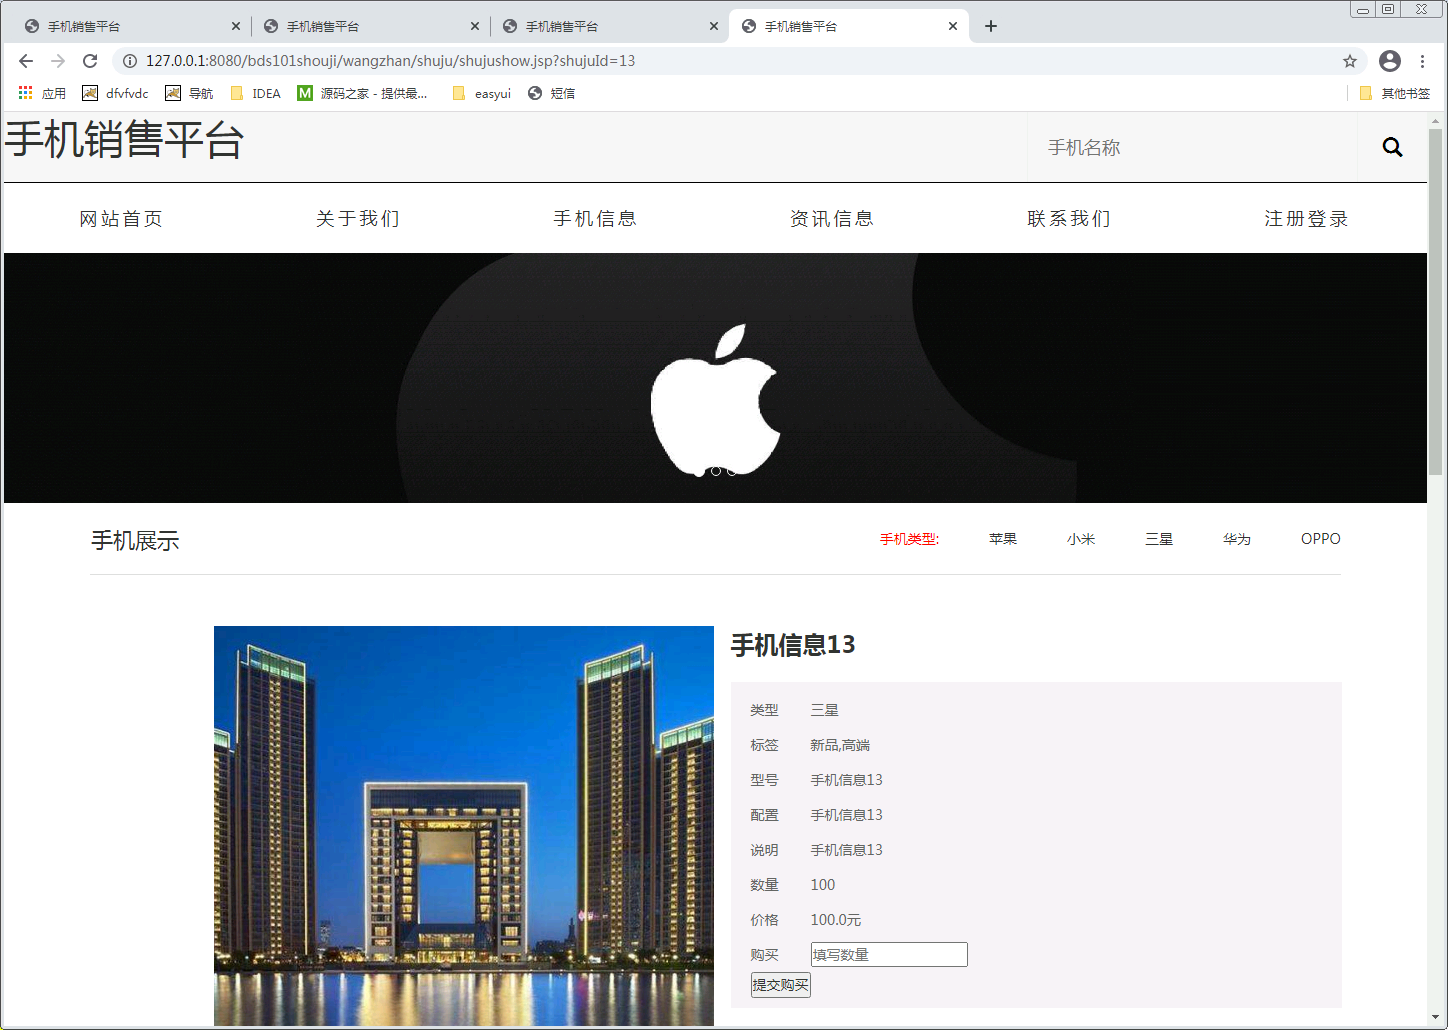Reload the page with refresh icon
Screen dimensions: 1448x1030
[90, 61]
